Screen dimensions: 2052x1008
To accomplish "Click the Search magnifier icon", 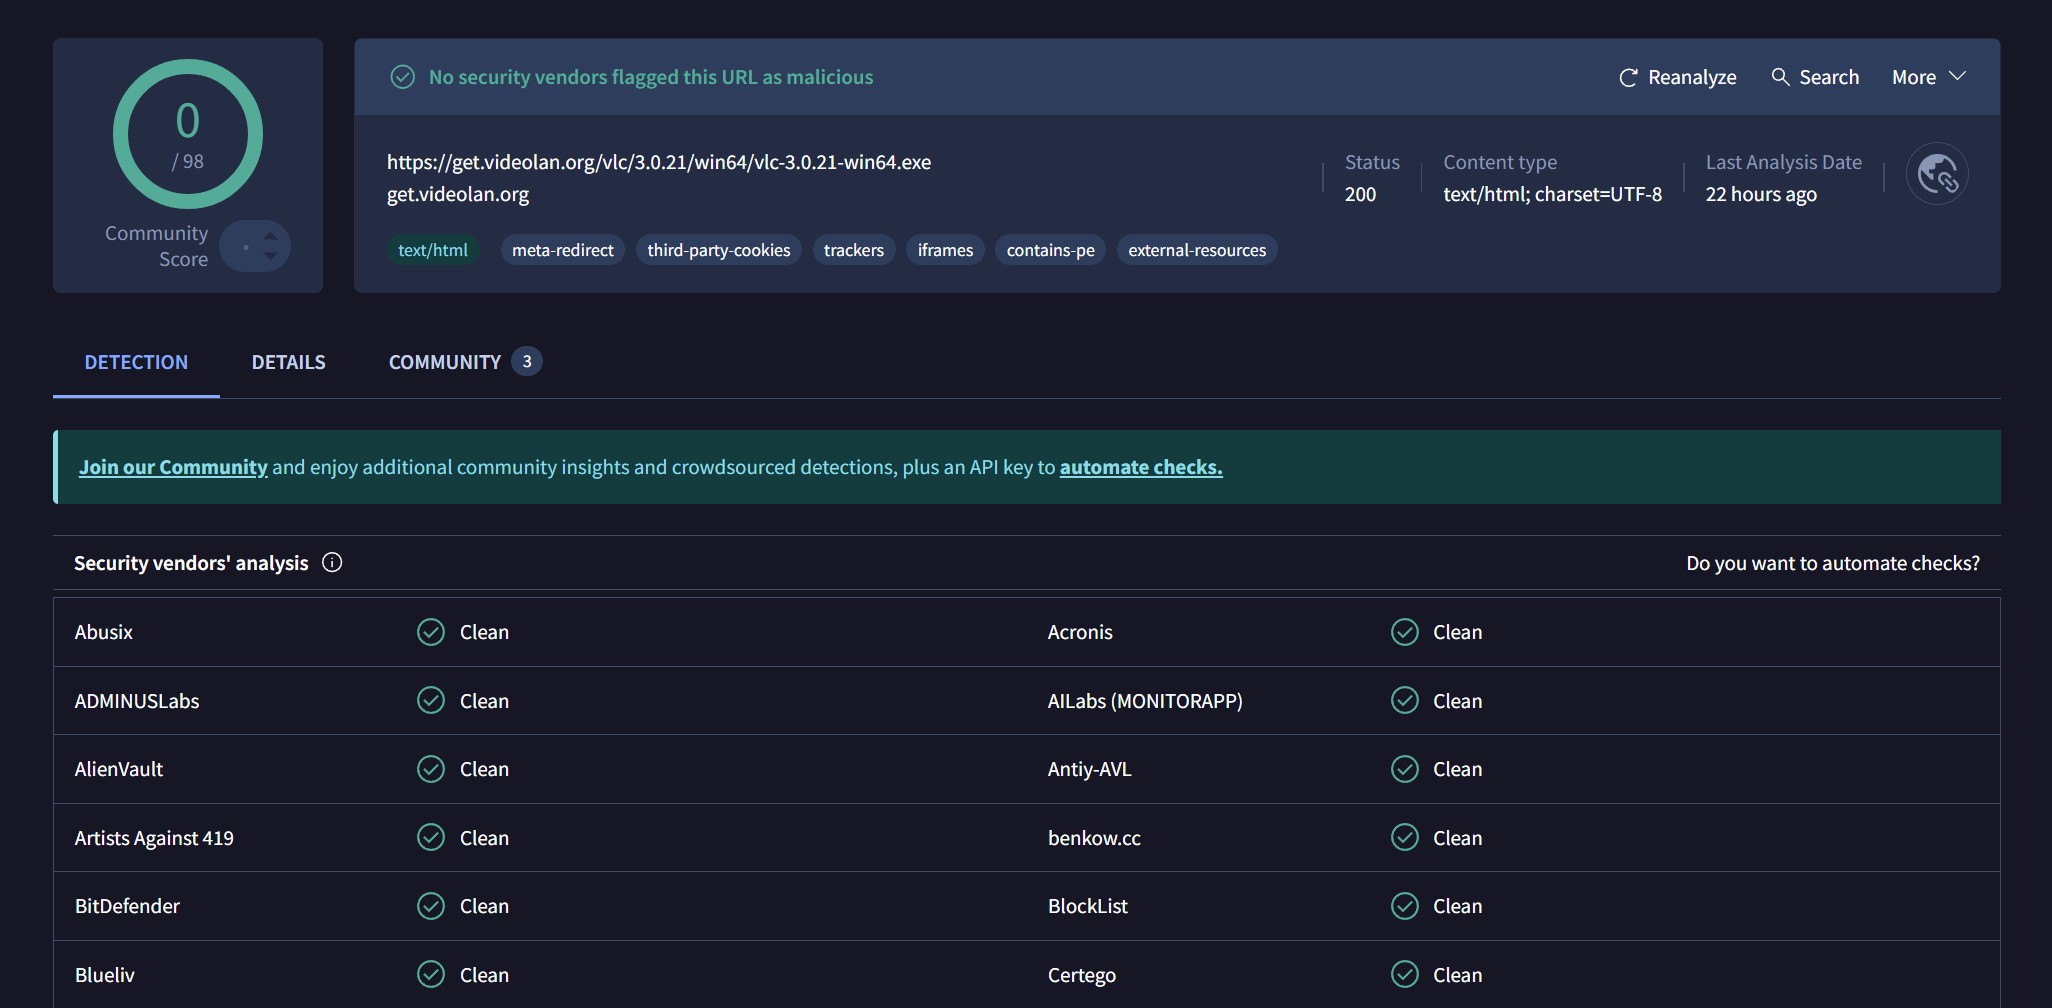I will click(1780, 77).
